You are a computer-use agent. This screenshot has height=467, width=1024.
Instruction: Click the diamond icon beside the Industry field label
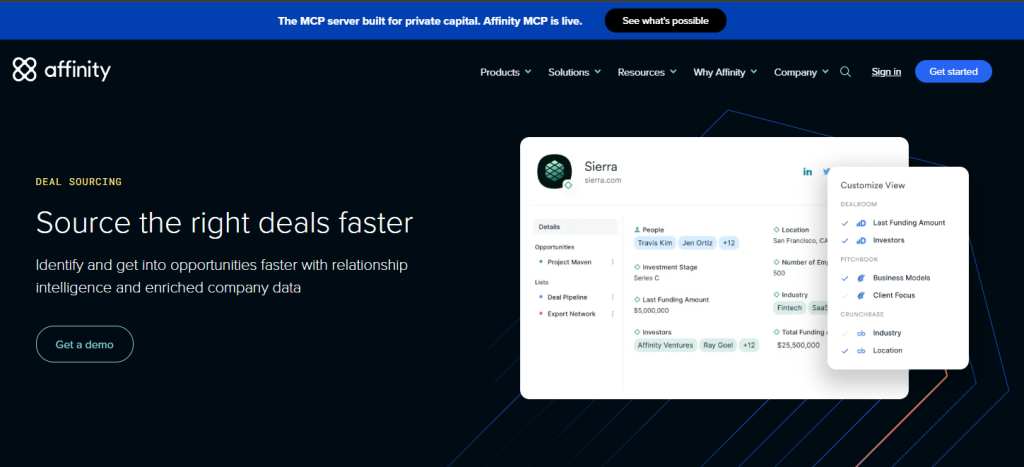[776, 295]
